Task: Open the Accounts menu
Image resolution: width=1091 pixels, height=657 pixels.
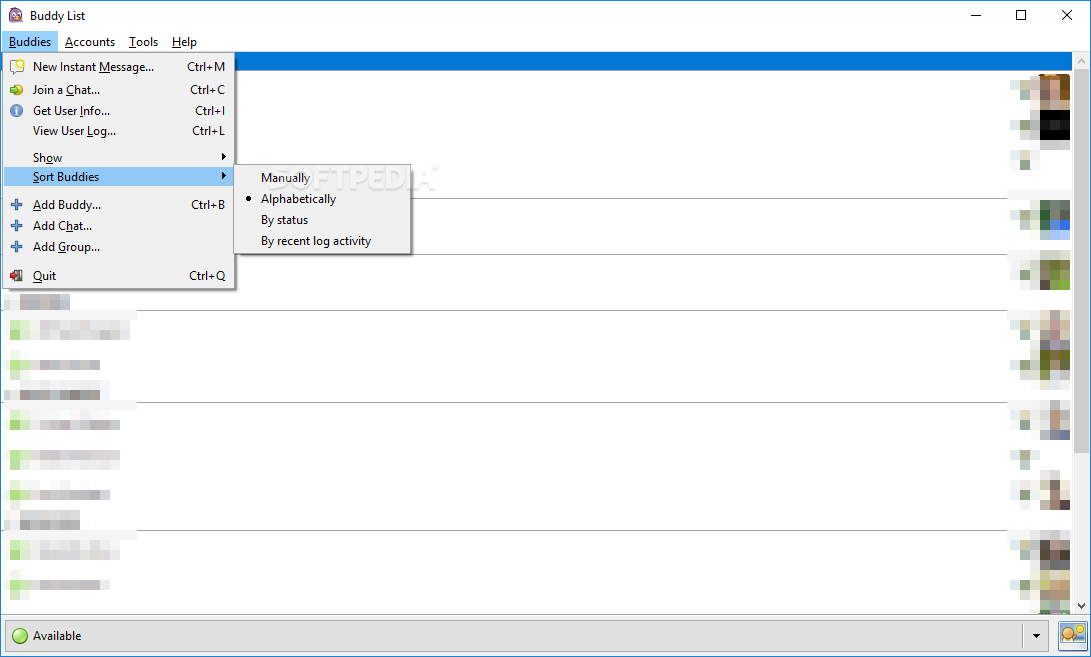Action: pyautogui.click(x=90, y=42)
